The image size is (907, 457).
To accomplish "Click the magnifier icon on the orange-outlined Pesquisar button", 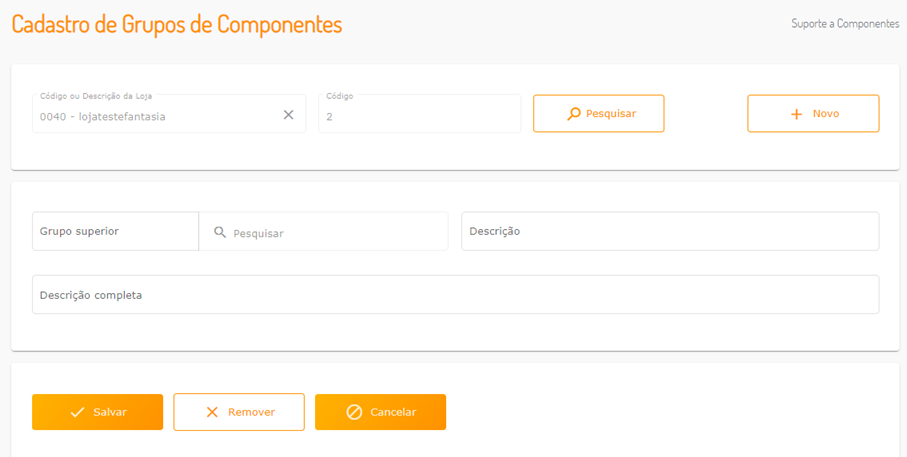I will (573, 114).
